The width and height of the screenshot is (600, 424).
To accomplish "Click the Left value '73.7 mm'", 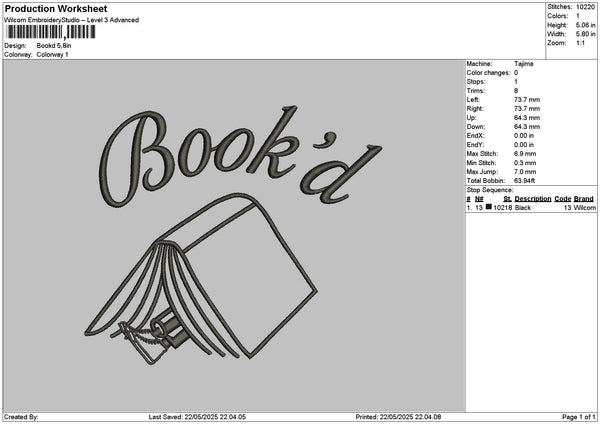I will [527, 99].
